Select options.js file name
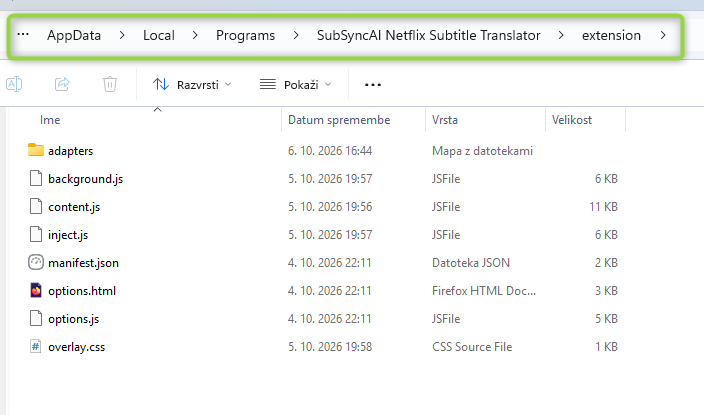Image resolution: width=704 pixels, height=415 pixels. coord(73,319)
